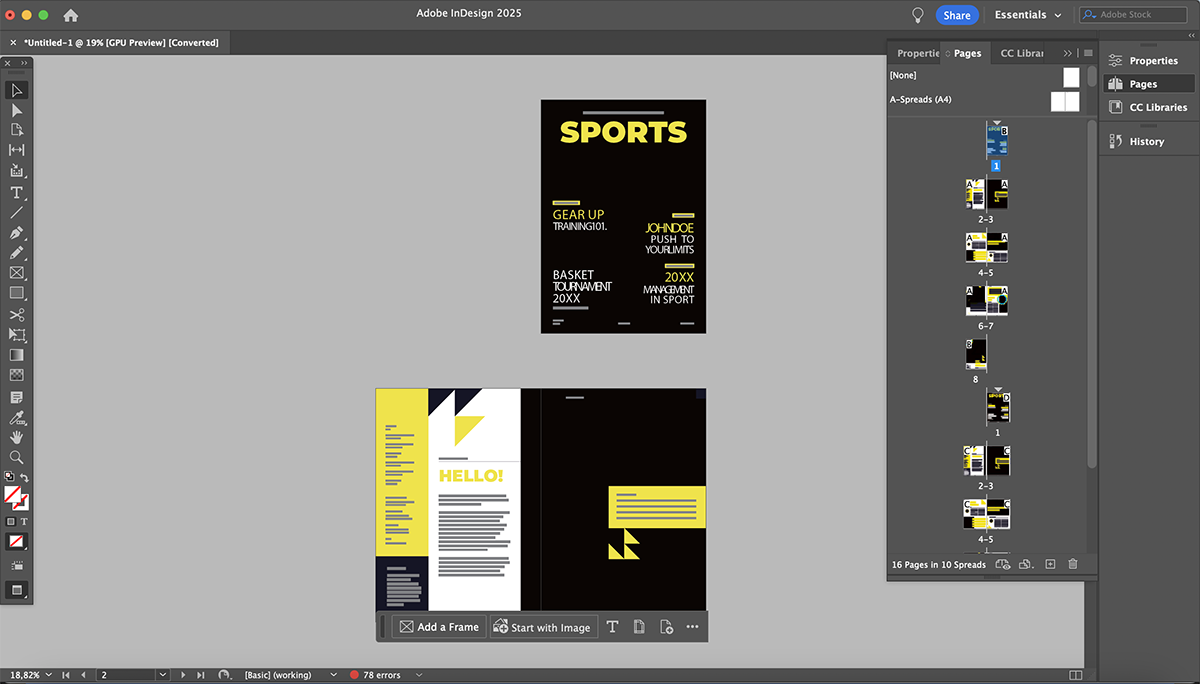Click the Add a Frame button

[439, 627]
